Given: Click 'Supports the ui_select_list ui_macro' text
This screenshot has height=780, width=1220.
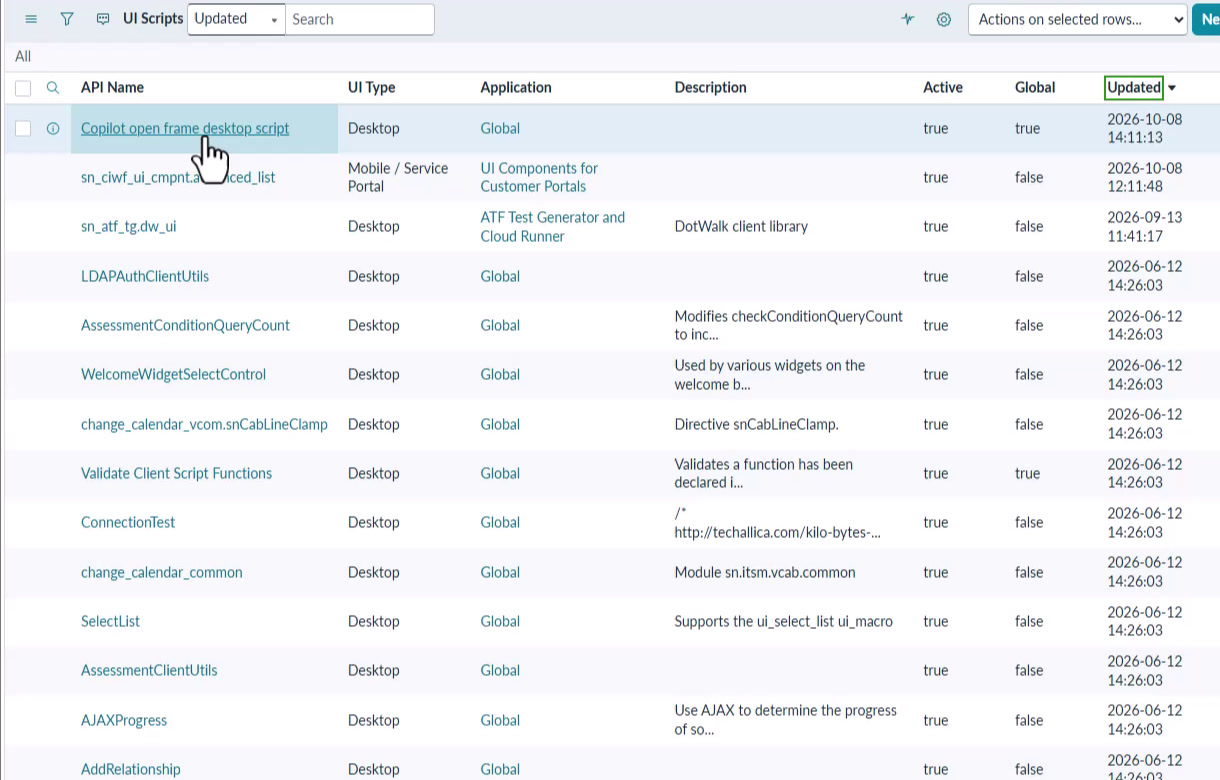Looking at the screenshot, I should [783, 621].
